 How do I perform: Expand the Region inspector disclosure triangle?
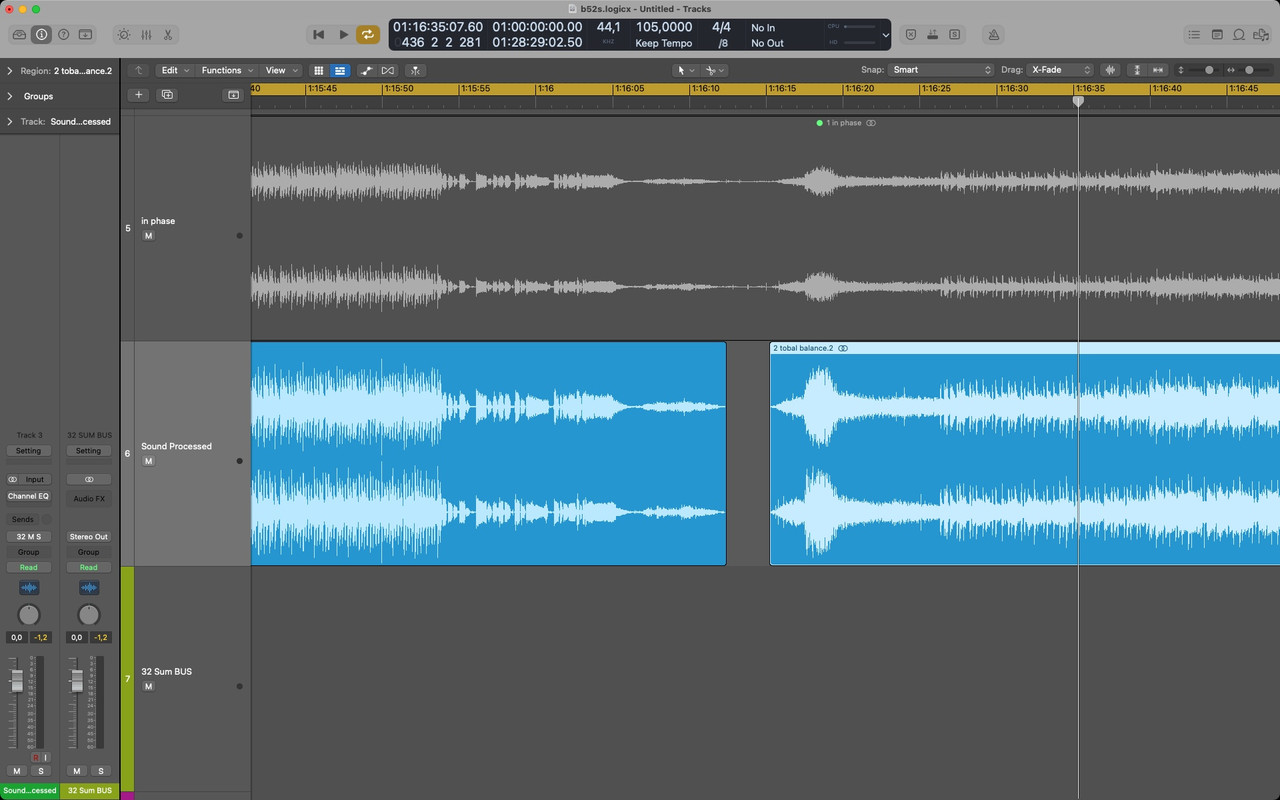coord(10,71)
